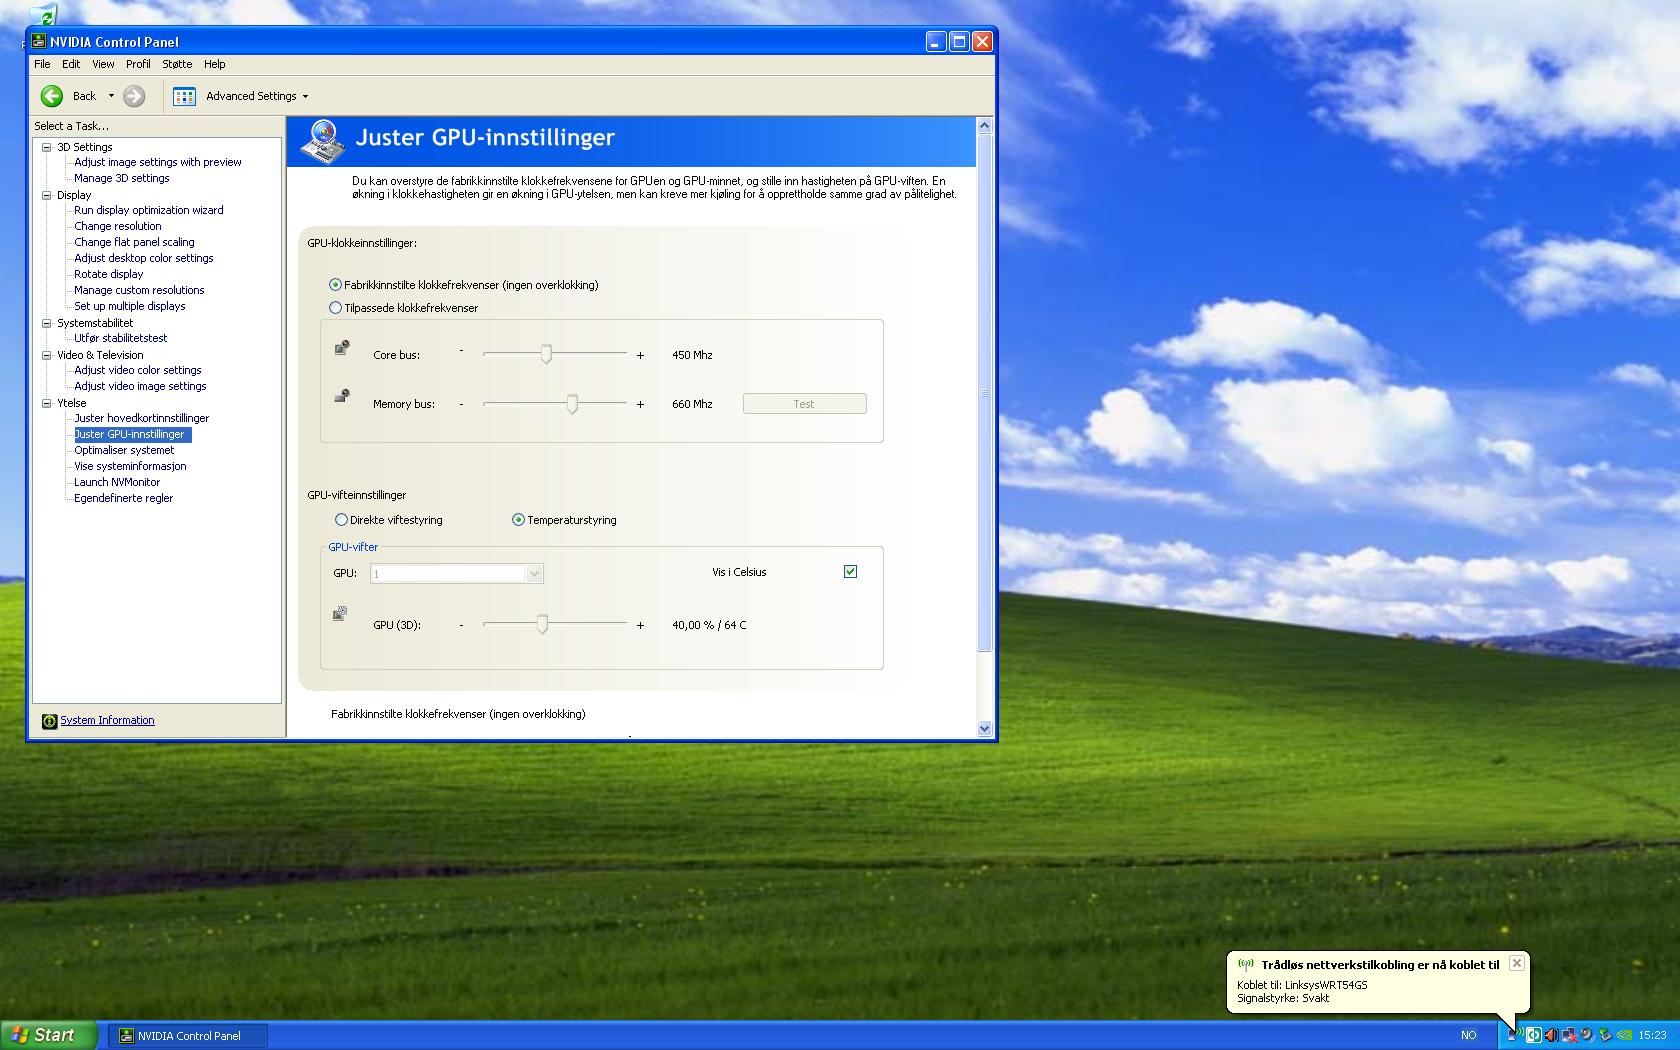1680x1050 pixels.
Task: Collapse the Ytelse tree node
Action: [x=46, y=403]
